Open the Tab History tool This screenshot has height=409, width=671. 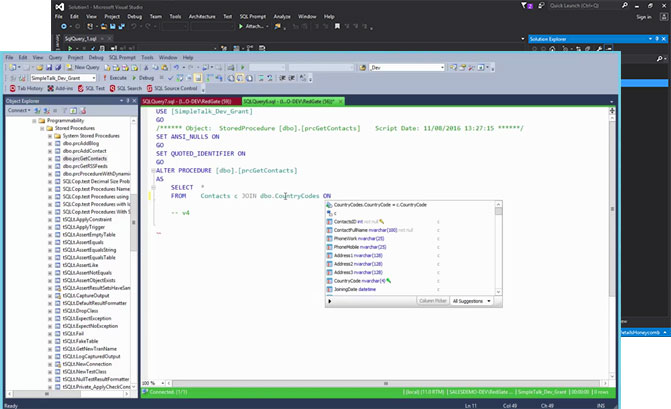pos(26,89)
